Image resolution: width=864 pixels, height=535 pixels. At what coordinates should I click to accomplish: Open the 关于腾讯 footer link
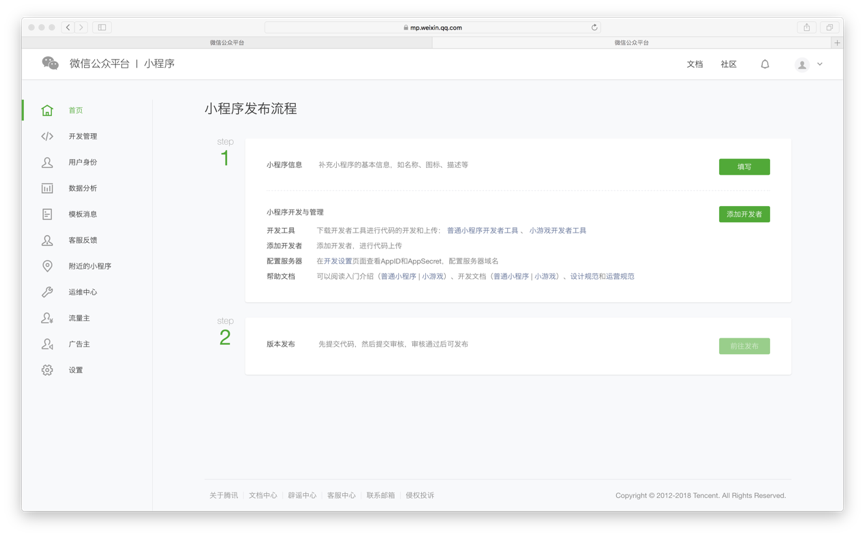[224, 495]
